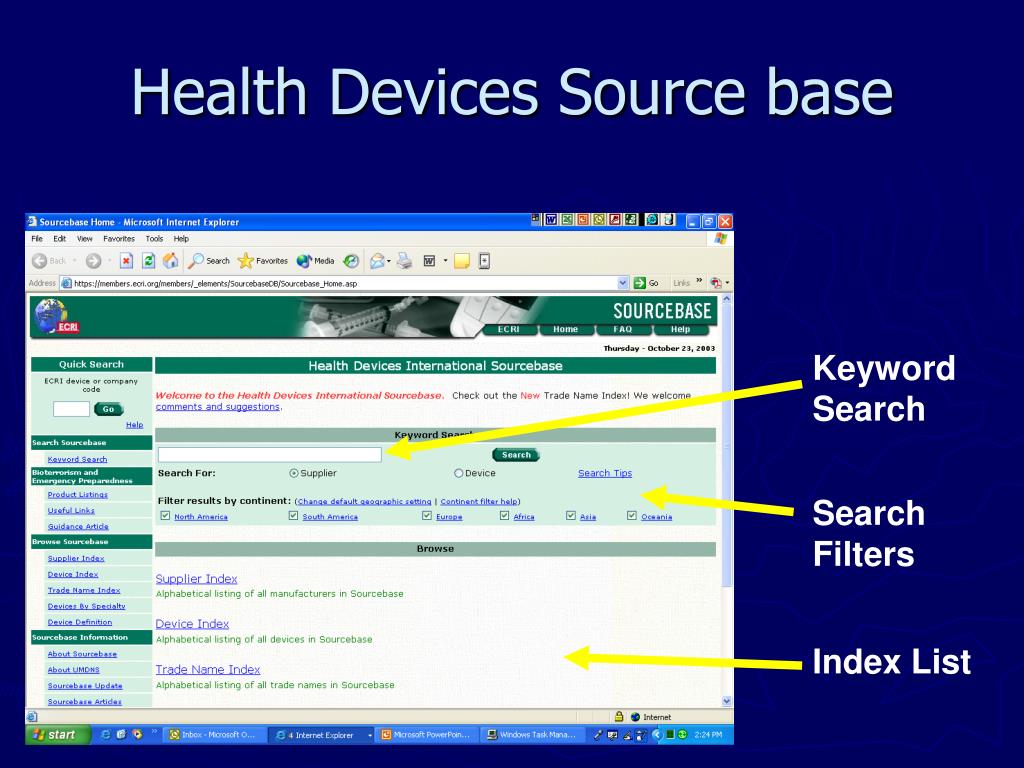
Task: Open the Favorites star in toolbar
Action: 263,261
